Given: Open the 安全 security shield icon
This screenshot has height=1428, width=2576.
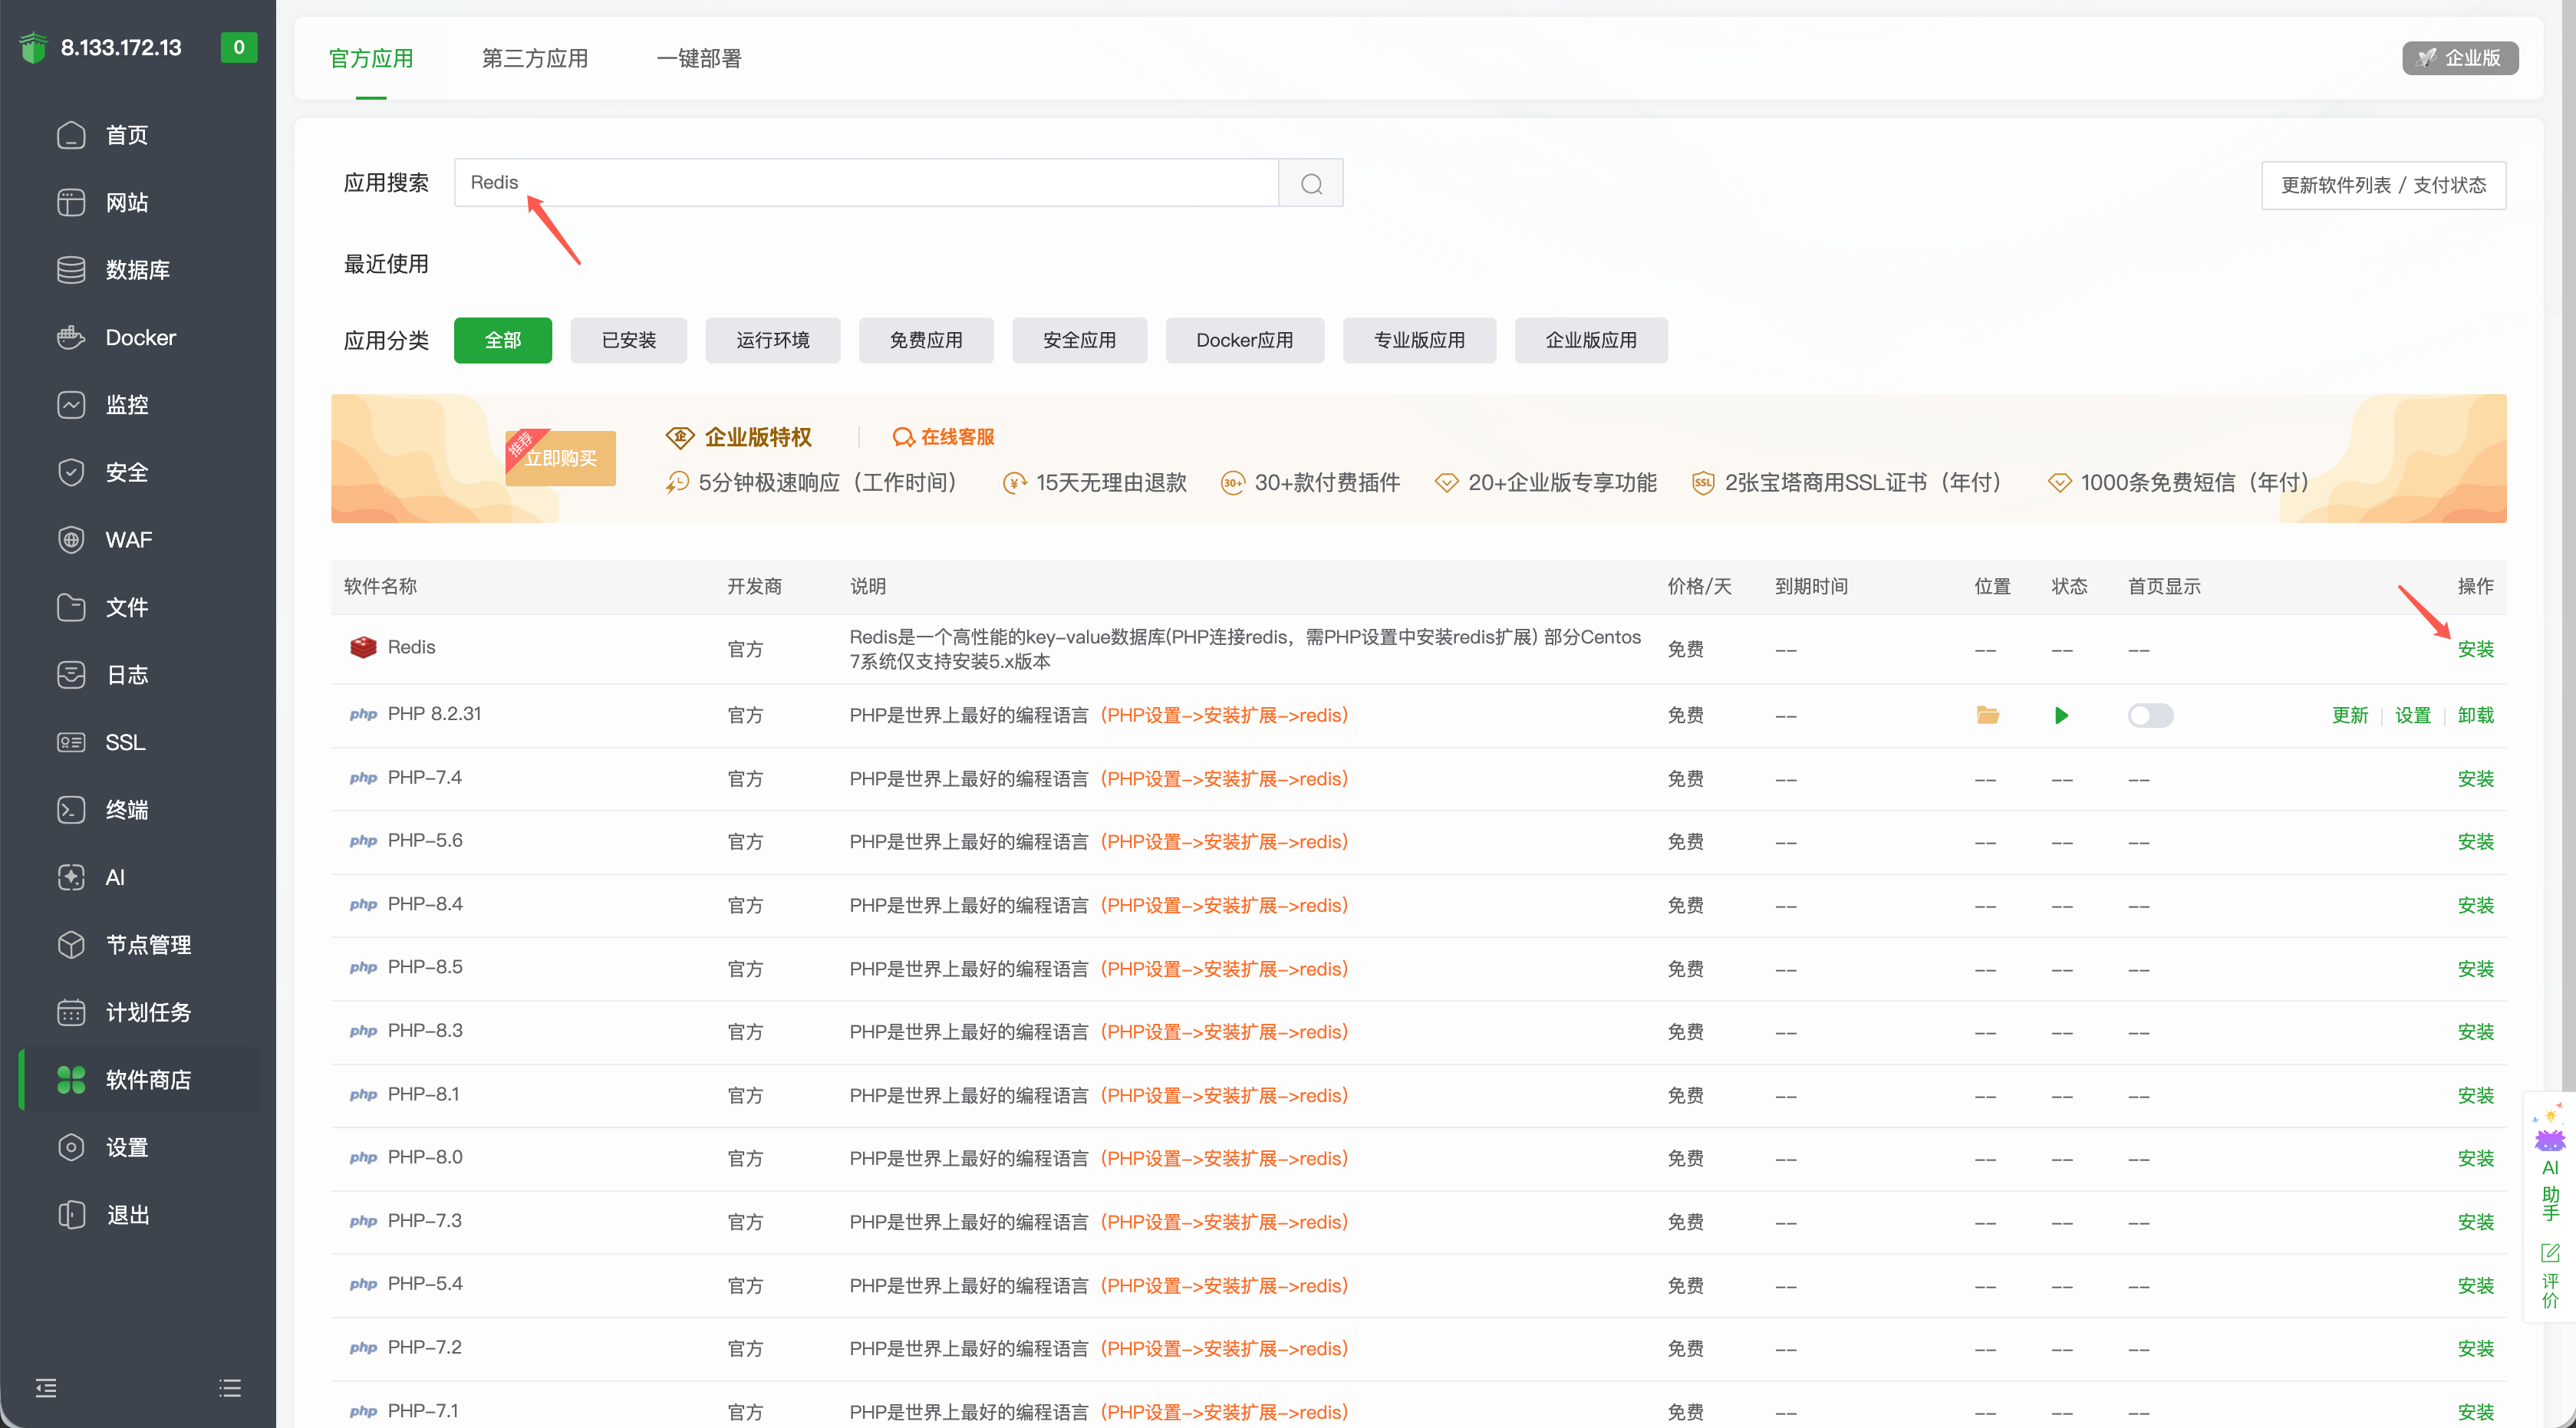Looking at the screenshot, I should click(71, 472).
